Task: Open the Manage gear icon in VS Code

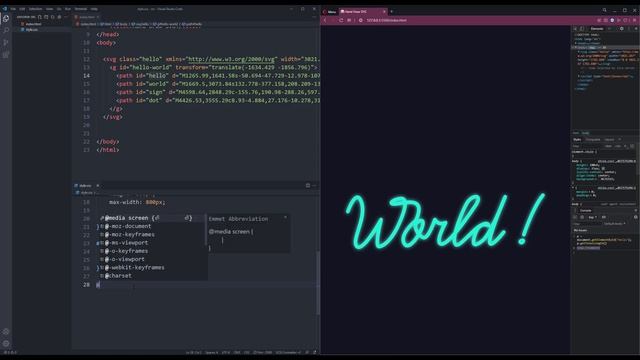Action: point(6,344)
